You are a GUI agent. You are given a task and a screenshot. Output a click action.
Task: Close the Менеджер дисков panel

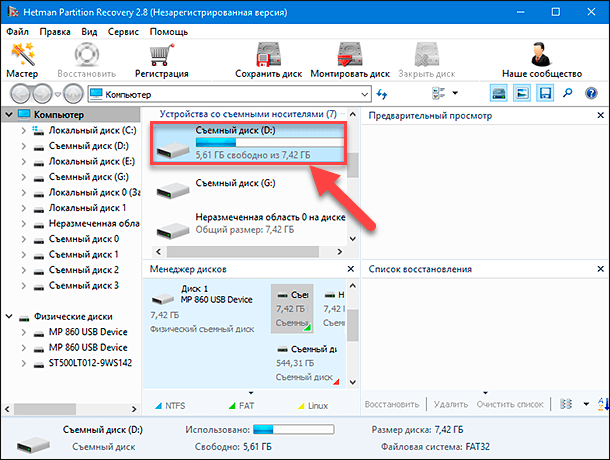[x=351, y=269]
